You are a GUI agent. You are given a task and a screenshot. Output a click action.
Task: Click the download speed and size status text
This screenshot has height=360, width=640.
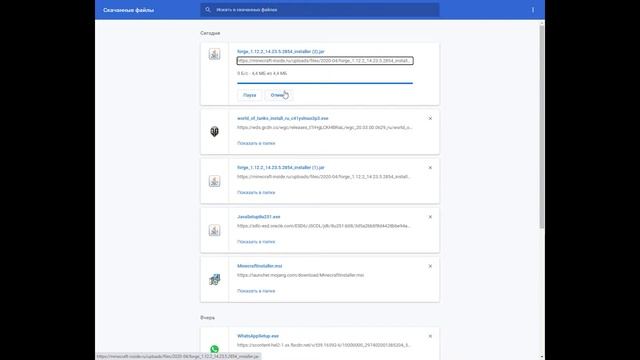(x=262, y=73)
